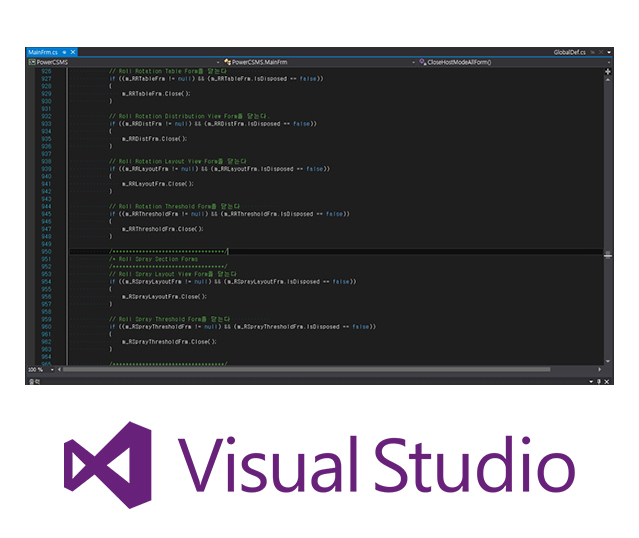The height and width of the screenshot is (538, 639).
Task: Click the if m_RRLayoutFrm != null condition
Action: (219, 169)
